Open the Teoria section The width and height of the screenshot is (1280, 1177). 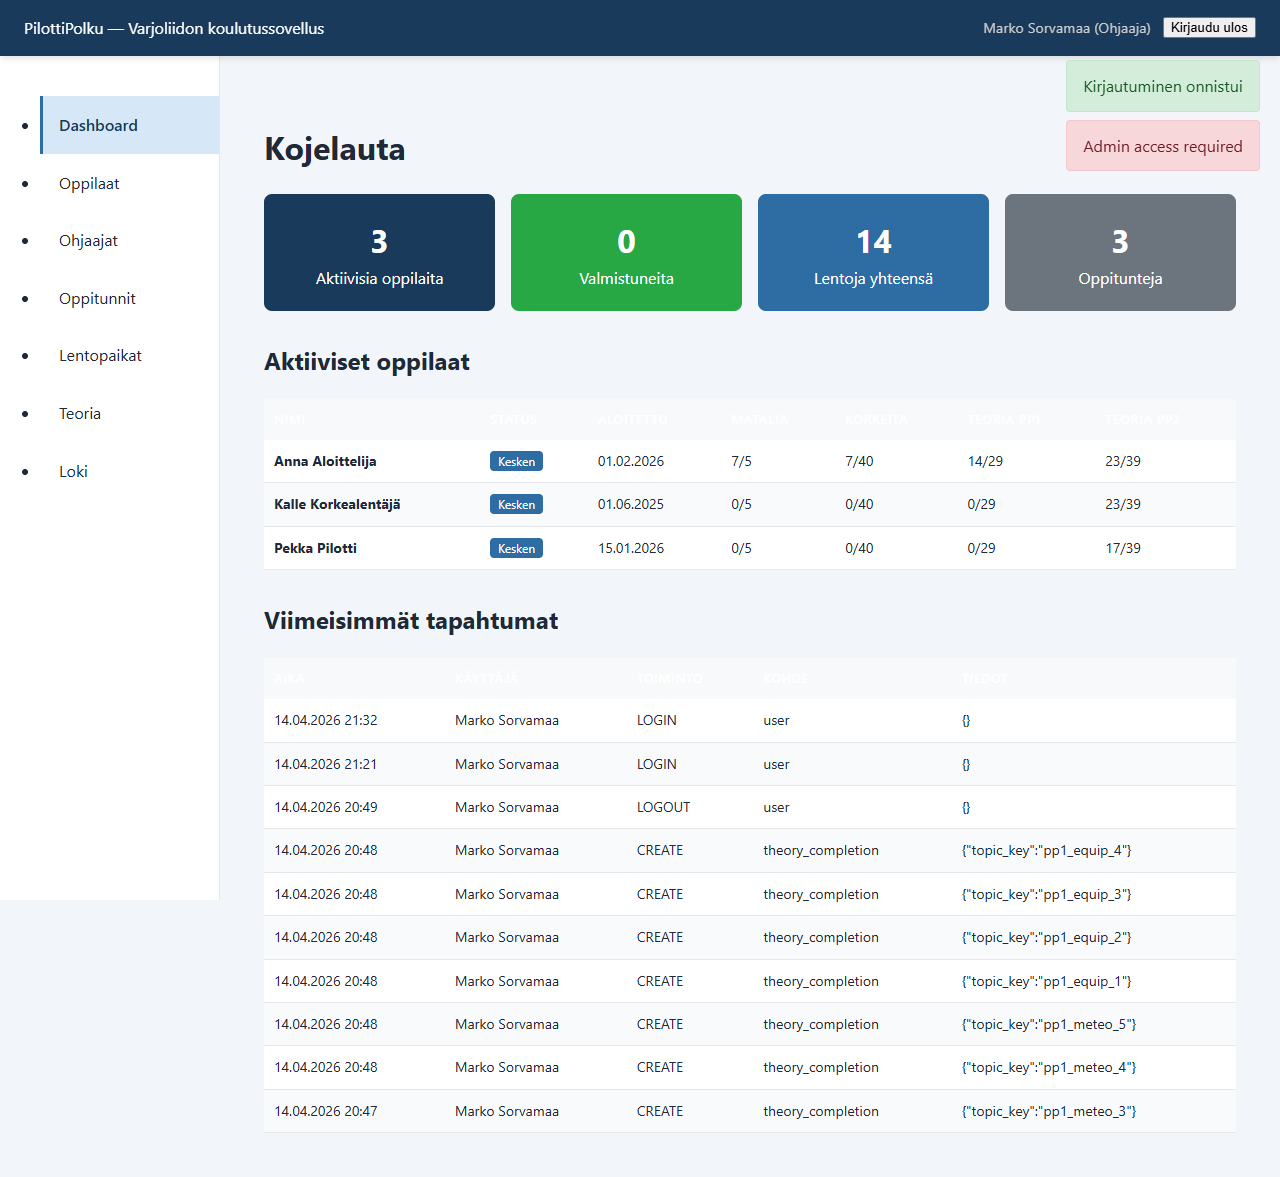coord(80,413)
